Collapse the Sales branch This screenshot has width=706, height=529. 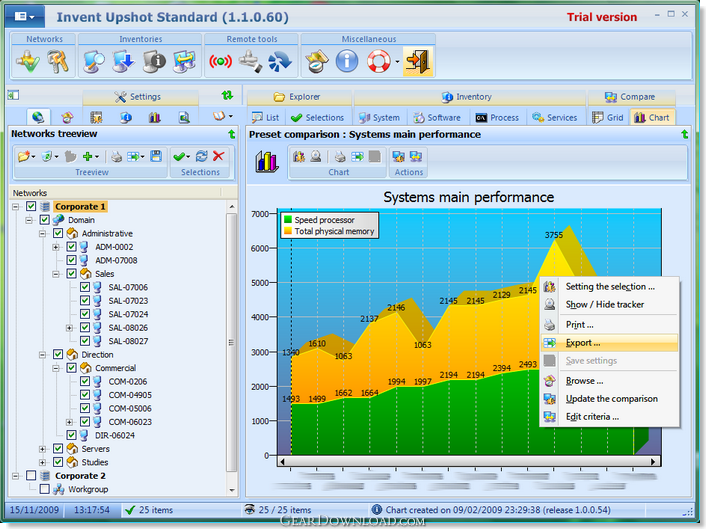click(56, 274)
